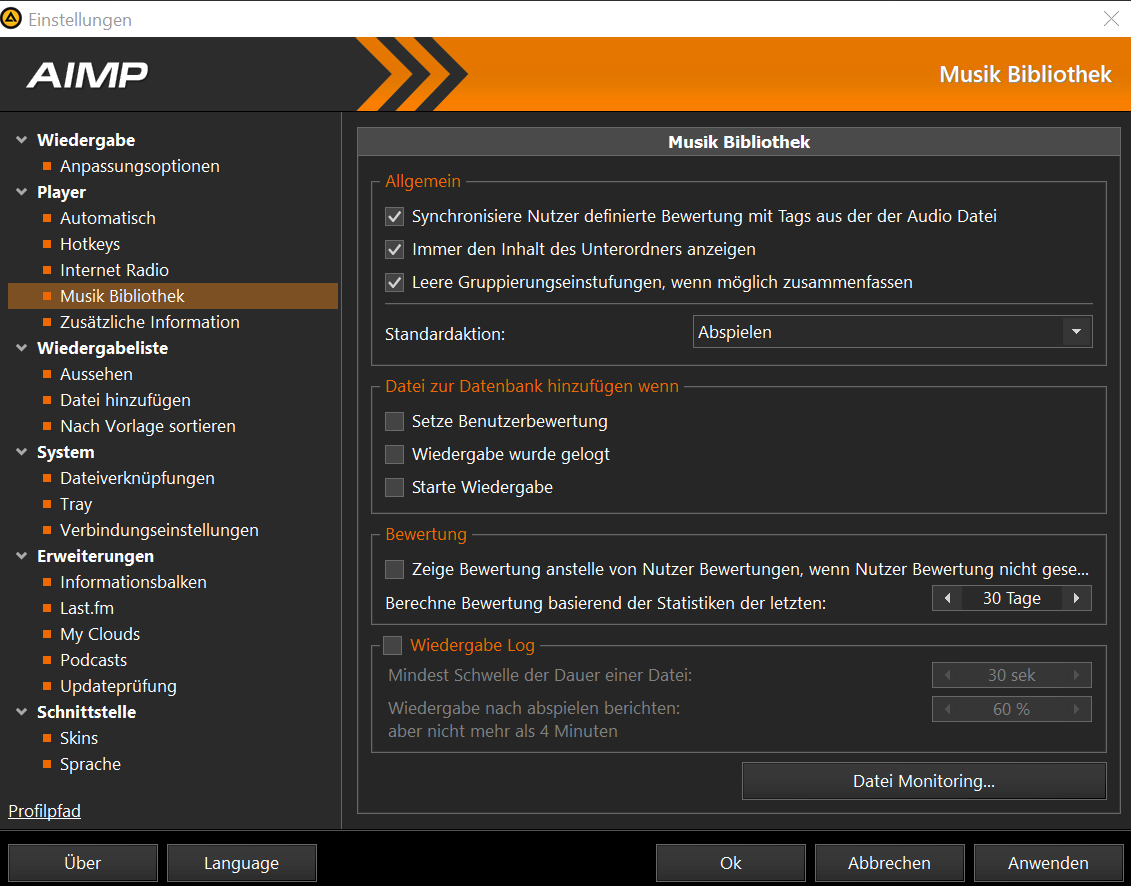The width and height of the screenshot is (1131, 886).
Task: Uncheck Immer den Inhalt des Unterordners anzeigen
Action: coord(394,250)
